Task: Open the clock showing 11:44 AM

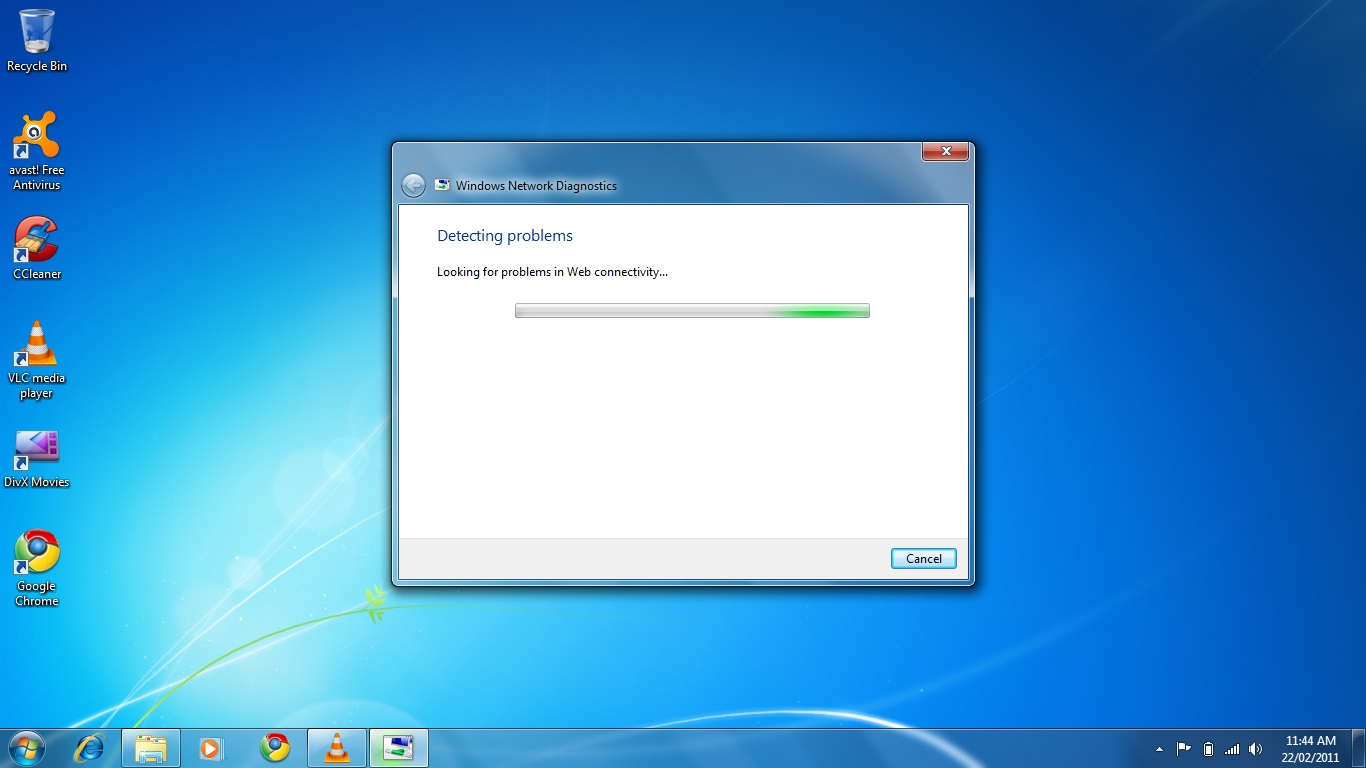Action: (x=1311, y=749)
